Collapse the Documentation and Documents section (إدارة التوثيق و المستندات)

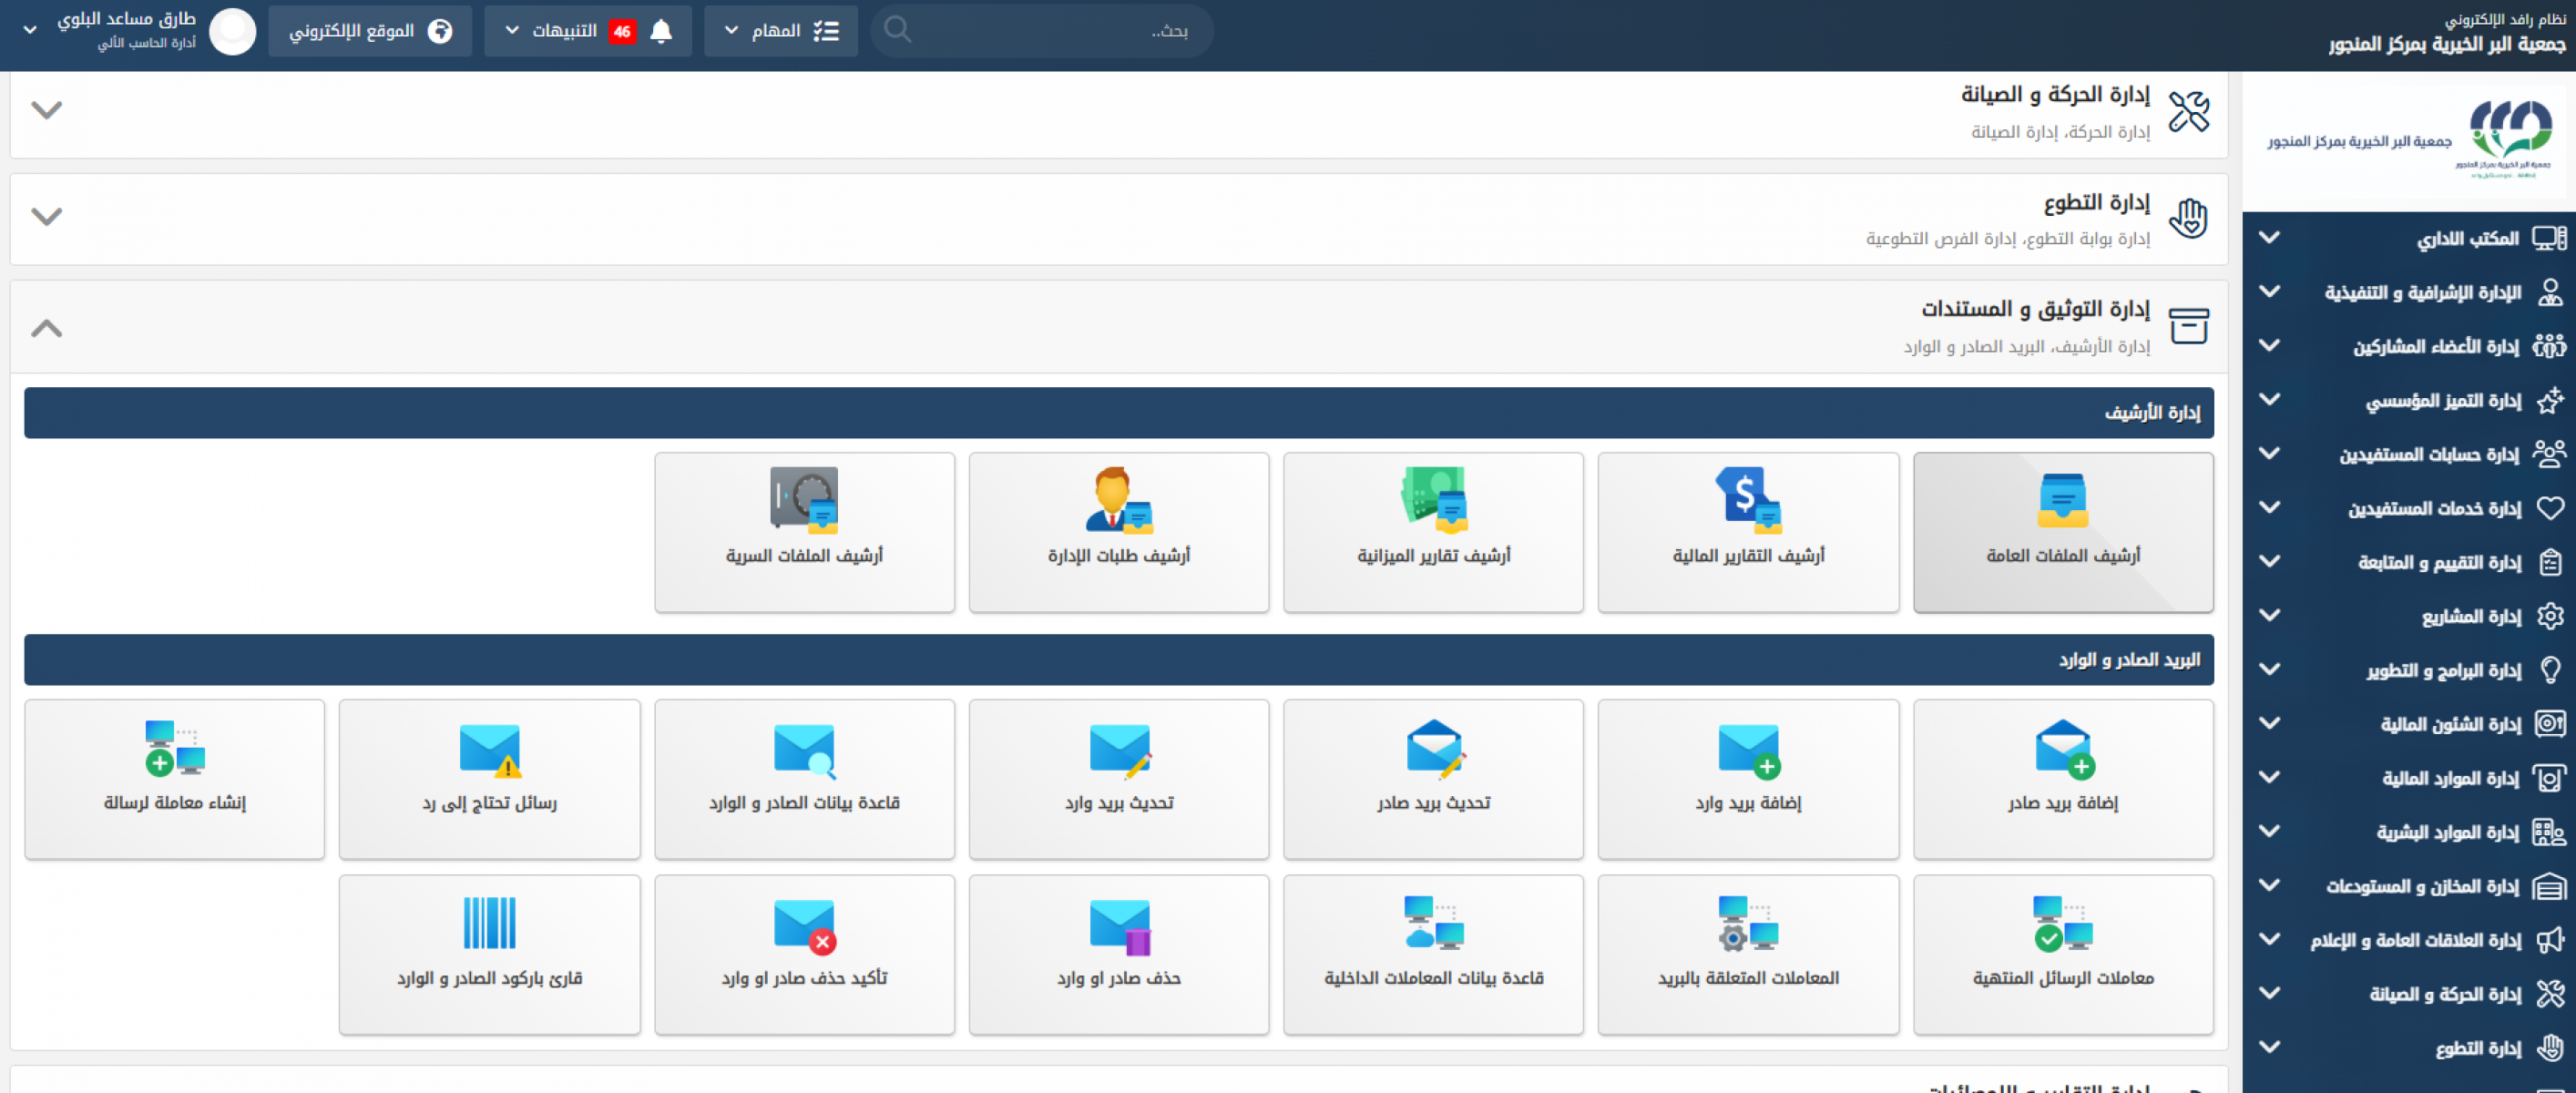click(x=46, y=328)
